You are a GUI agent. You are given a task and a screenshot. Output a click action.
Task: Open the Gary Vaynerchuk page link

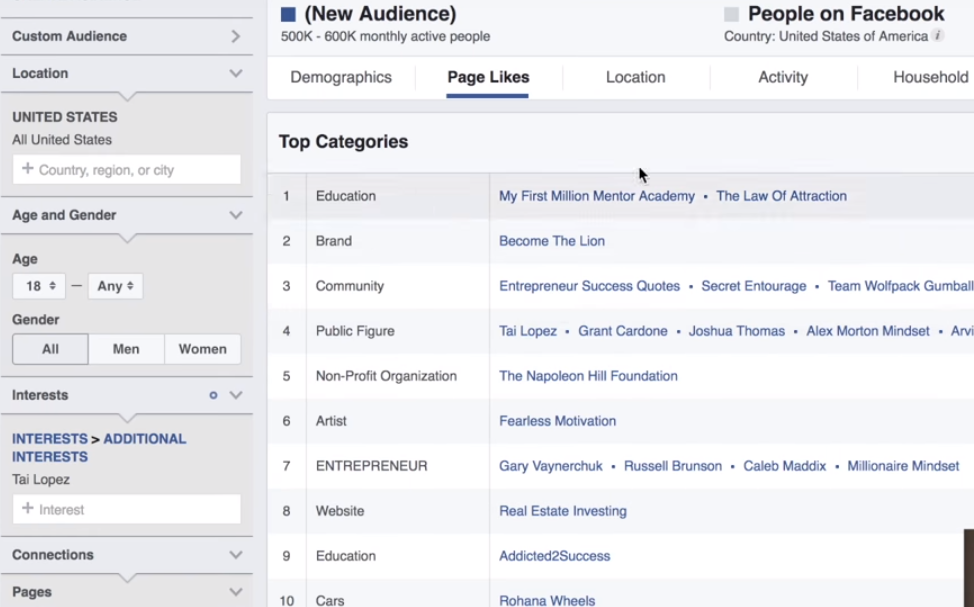pos(551,466)
